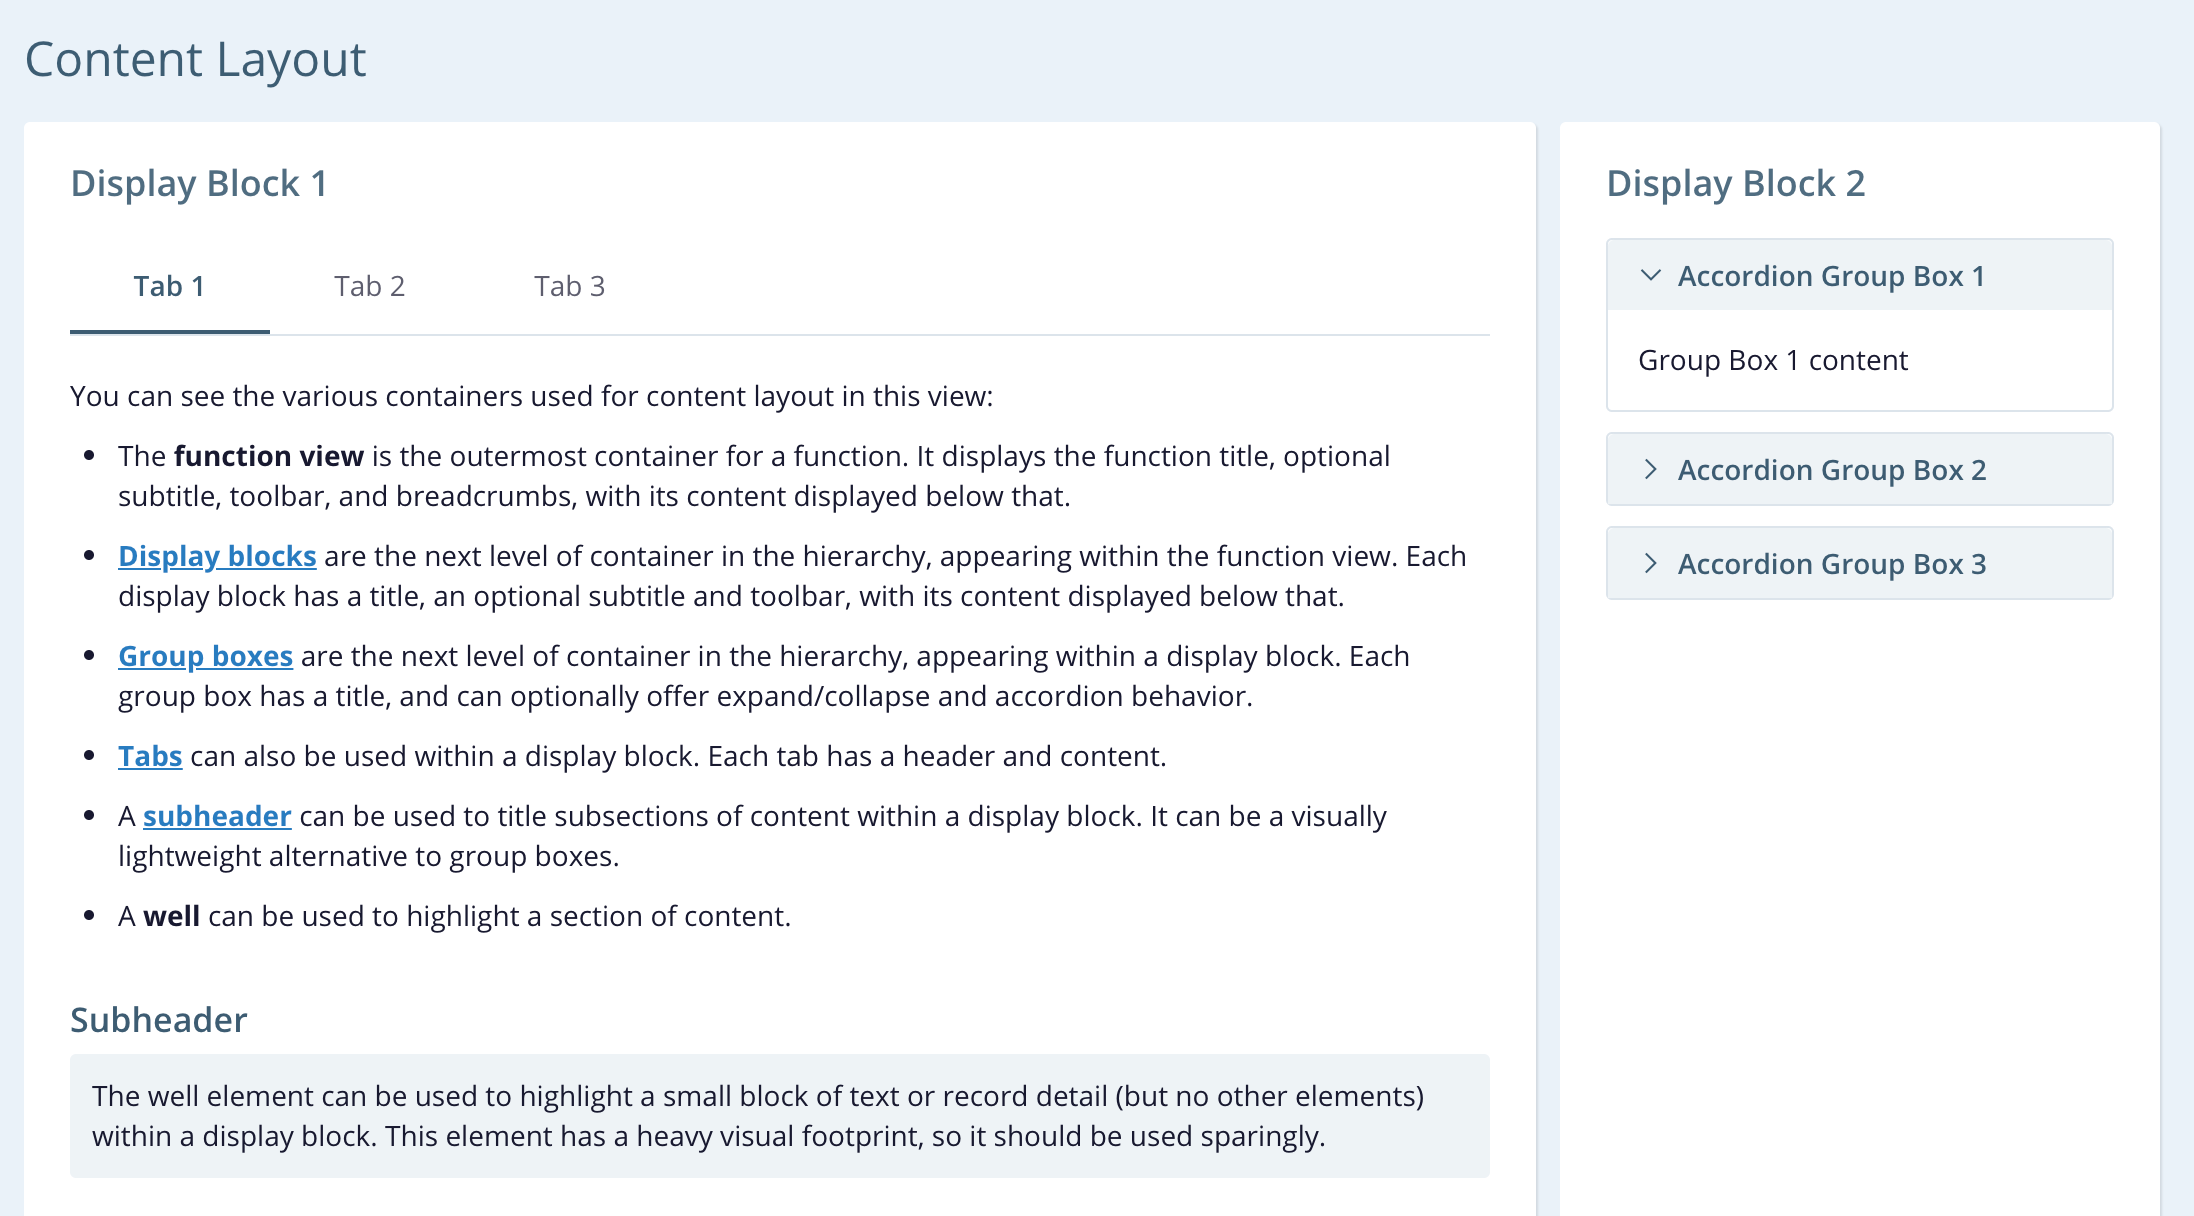Expand Accordion Group Box 2 chevron
2194x1216 pixels.
[x=1651, y=469]
